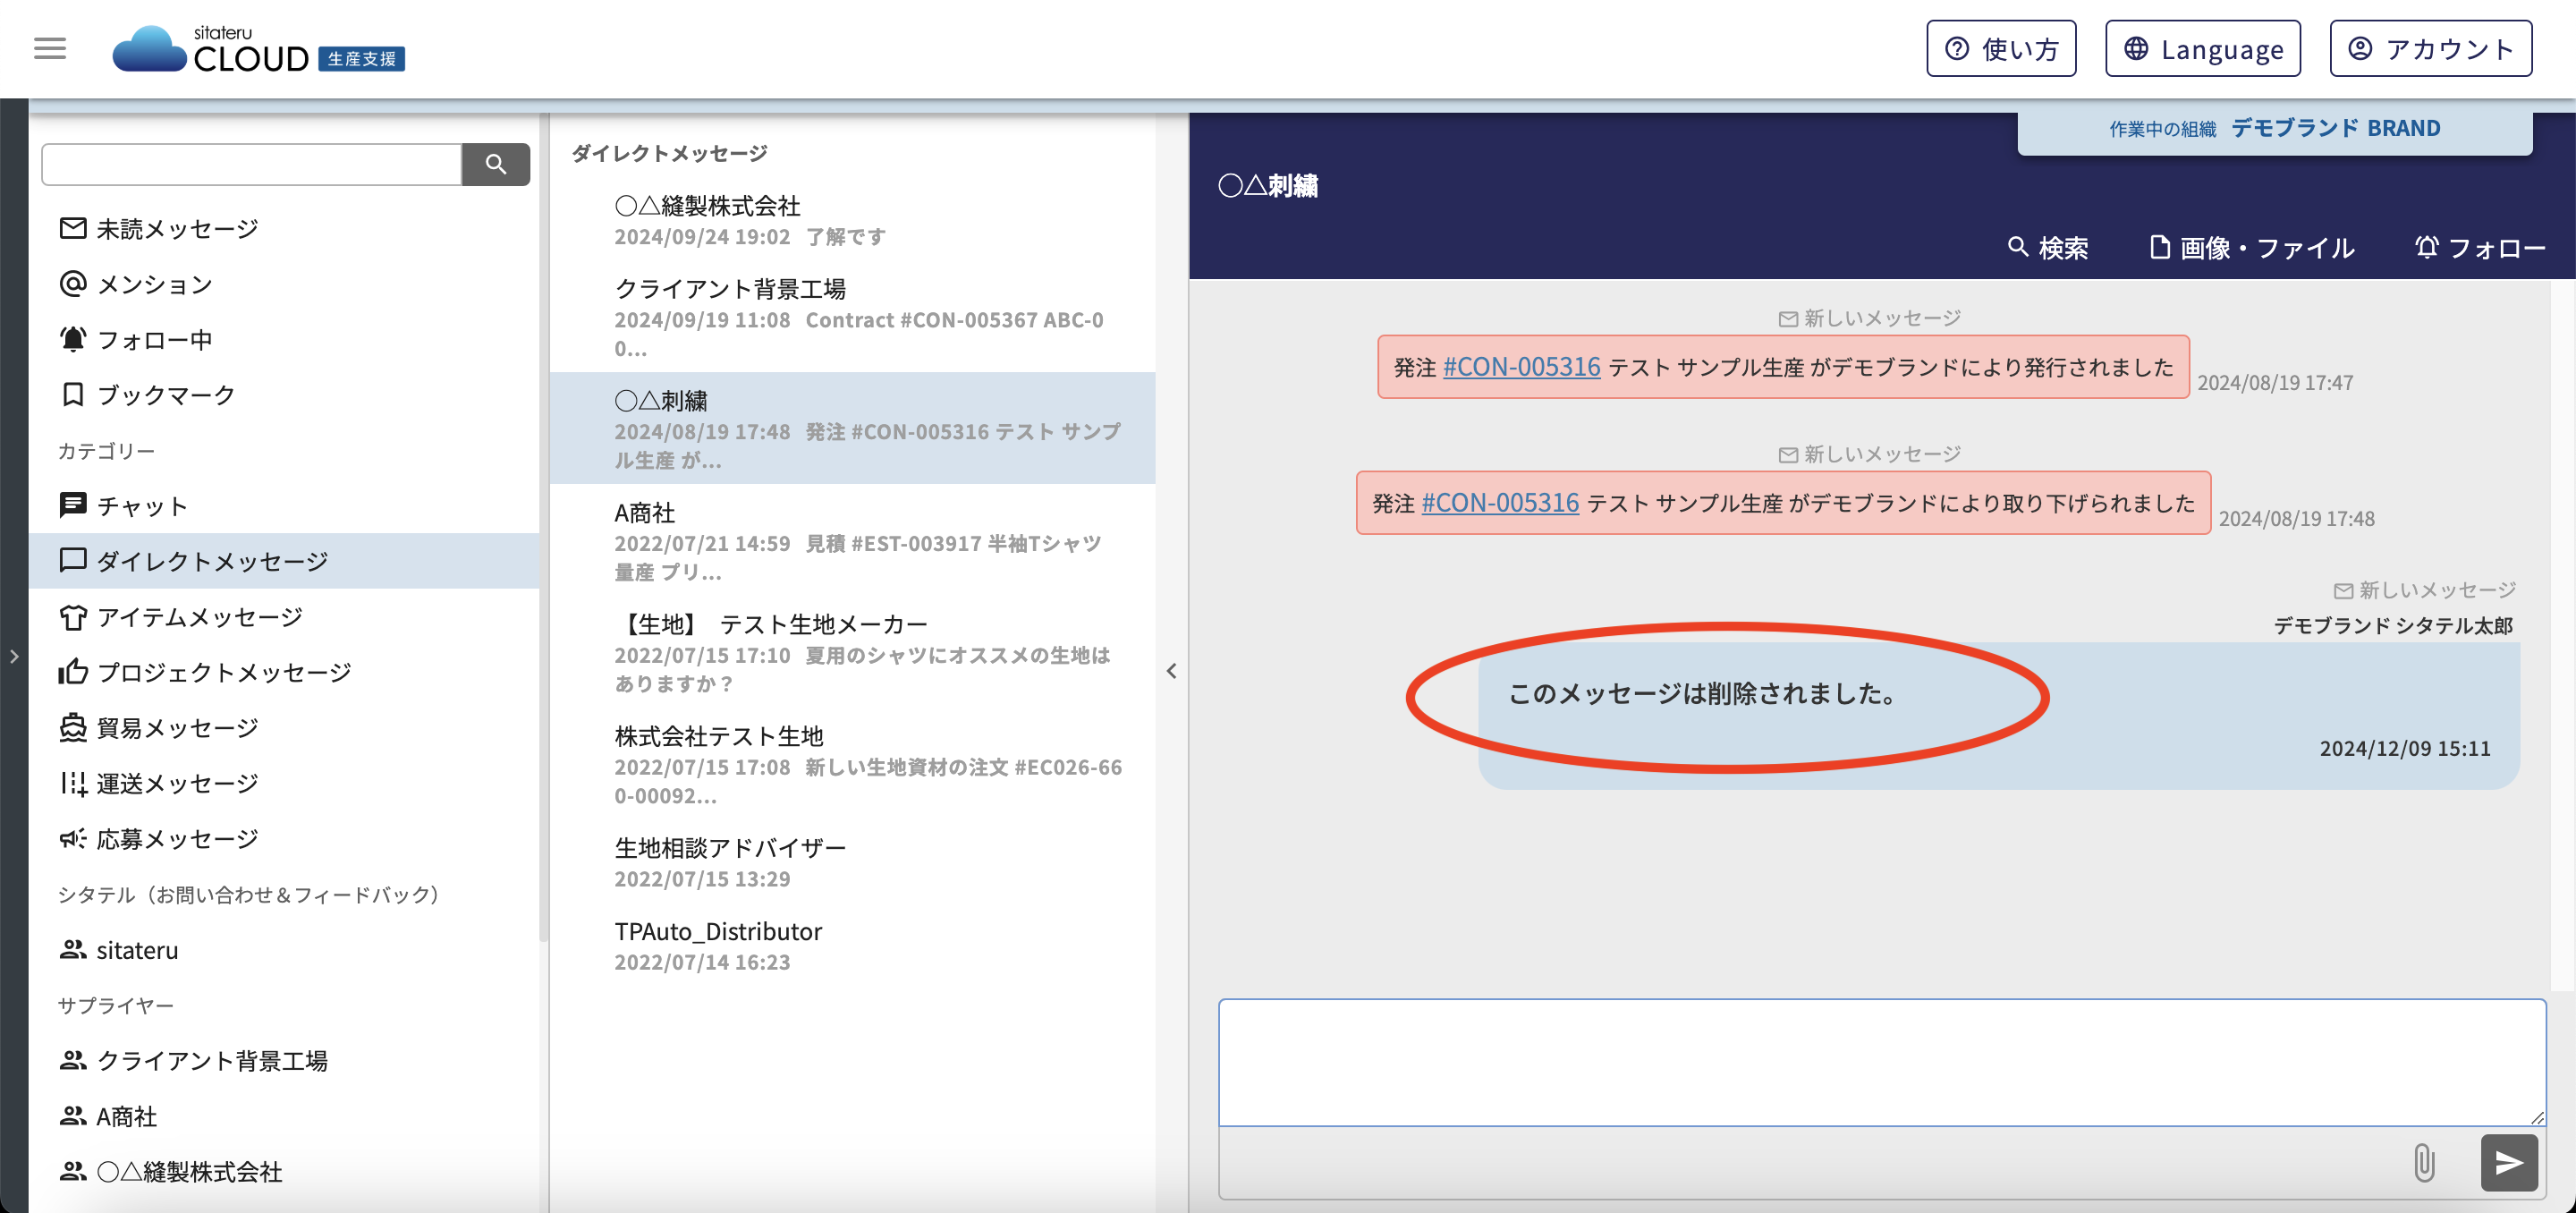Open 株式会社テスト生地 conversation
This screenshot has width=2576, height=1213.
pyautogui.click(x=852, y=764)
